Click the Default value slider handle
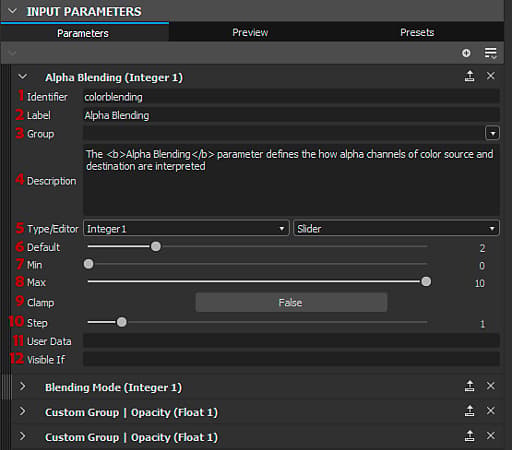512x450 pixels. click(156, 247)
